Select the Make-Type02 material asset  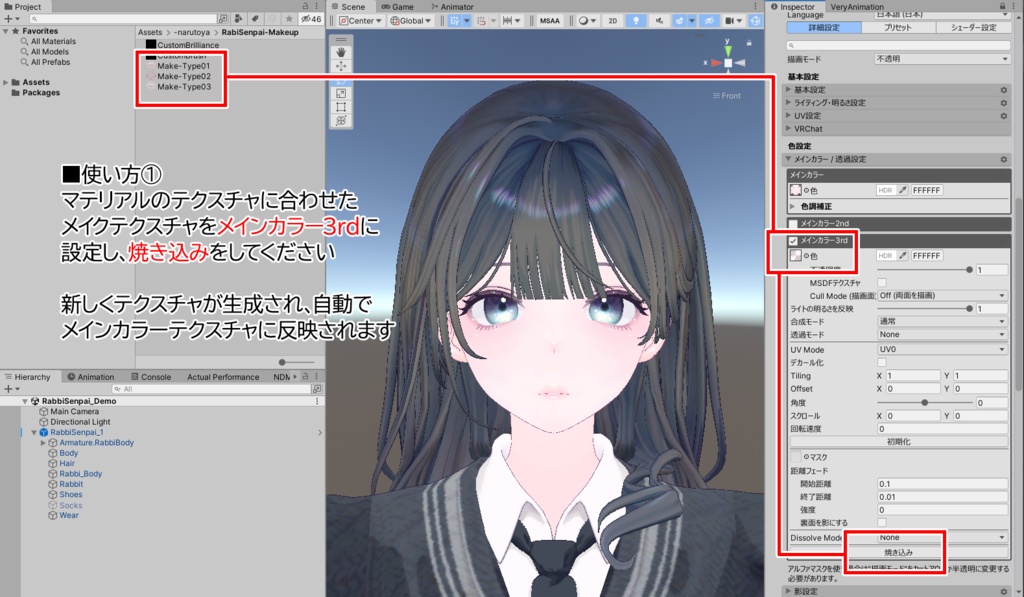[x=178, y=76]
